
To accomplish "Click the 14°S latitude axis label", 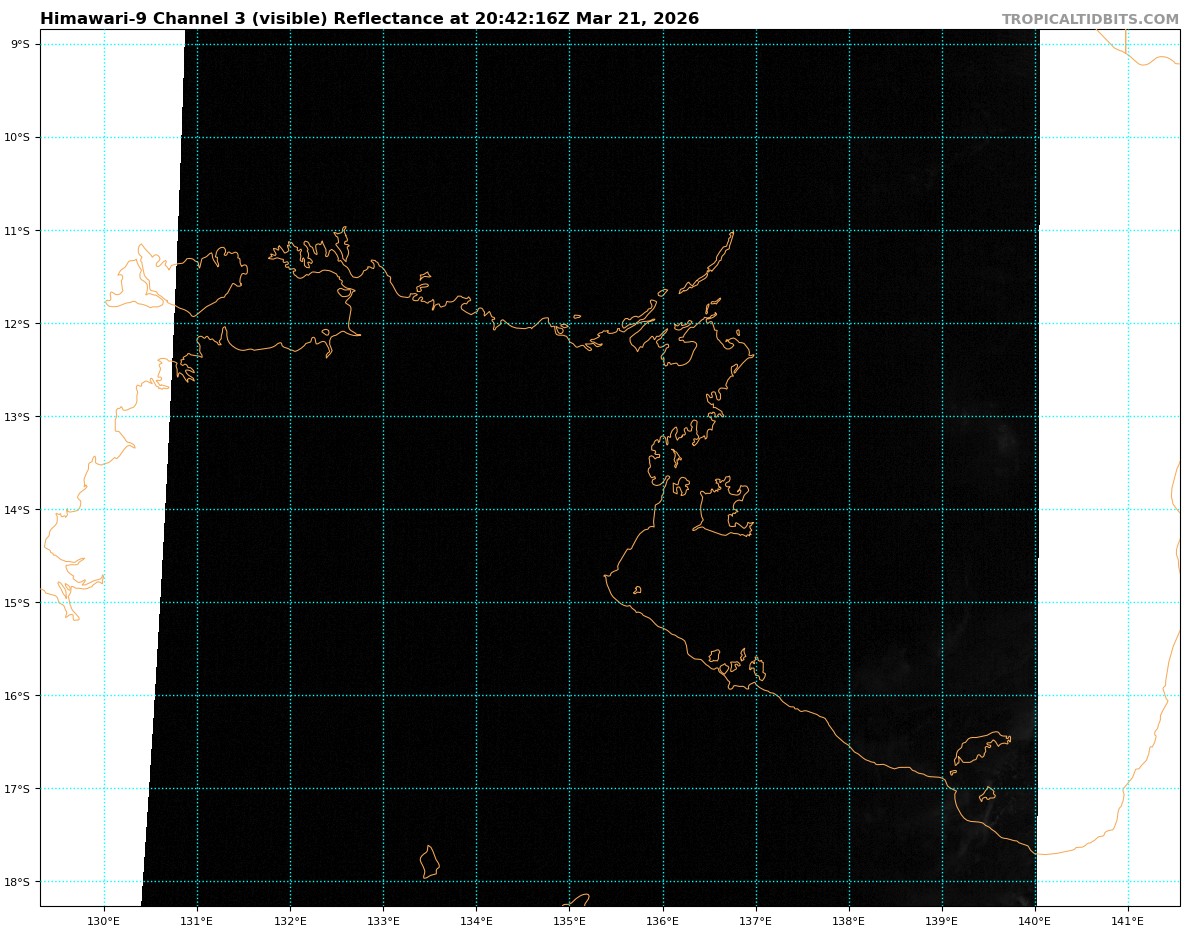I will [20, 510].
